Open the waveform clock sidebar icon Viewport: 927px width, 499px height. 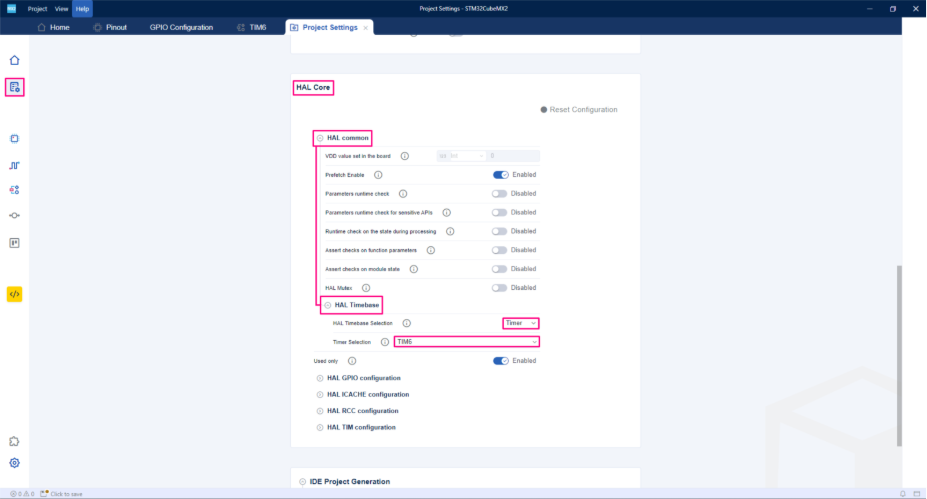point(14,166)
